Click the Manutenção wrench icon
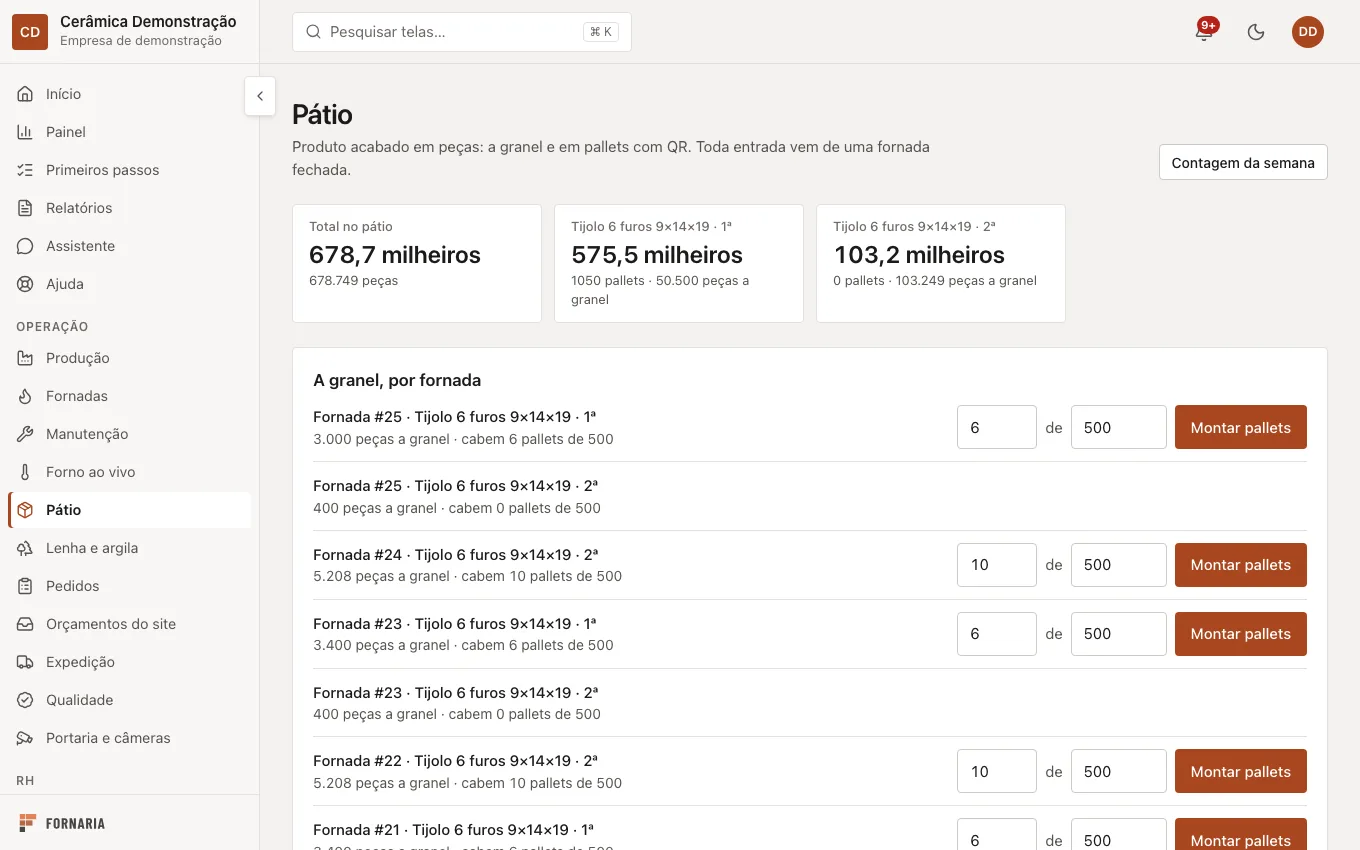The width and height of the screenshot is (1360, 850). (25, 434)
